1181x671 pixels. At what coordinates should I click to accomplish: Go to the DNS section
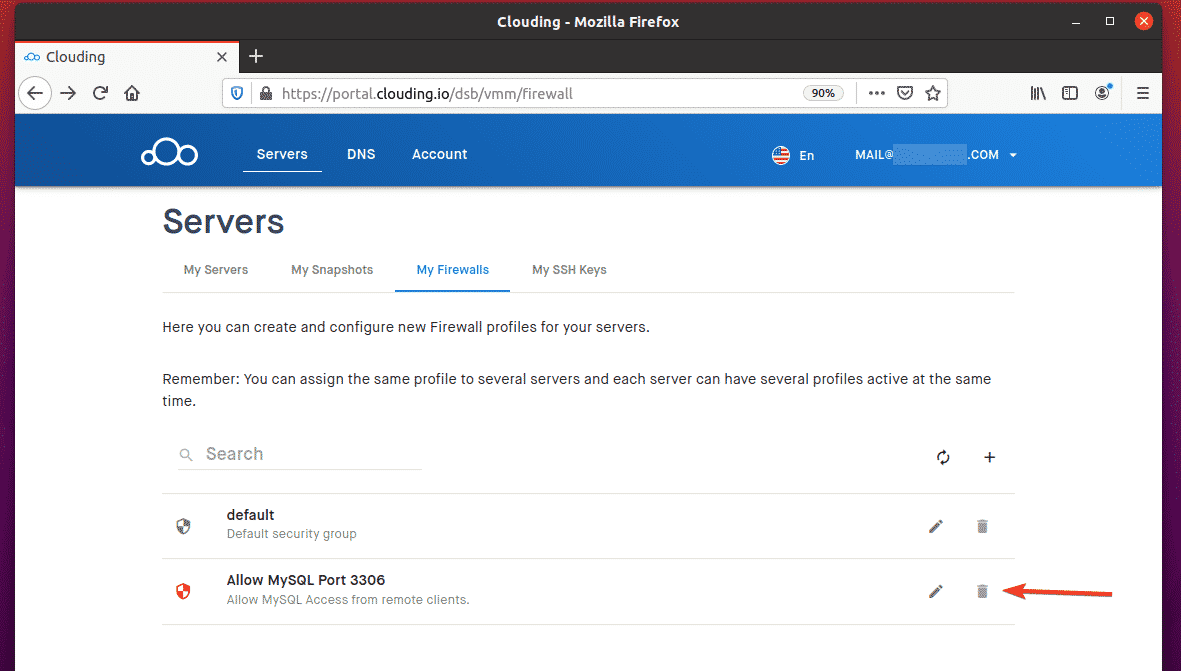point(361,154)
